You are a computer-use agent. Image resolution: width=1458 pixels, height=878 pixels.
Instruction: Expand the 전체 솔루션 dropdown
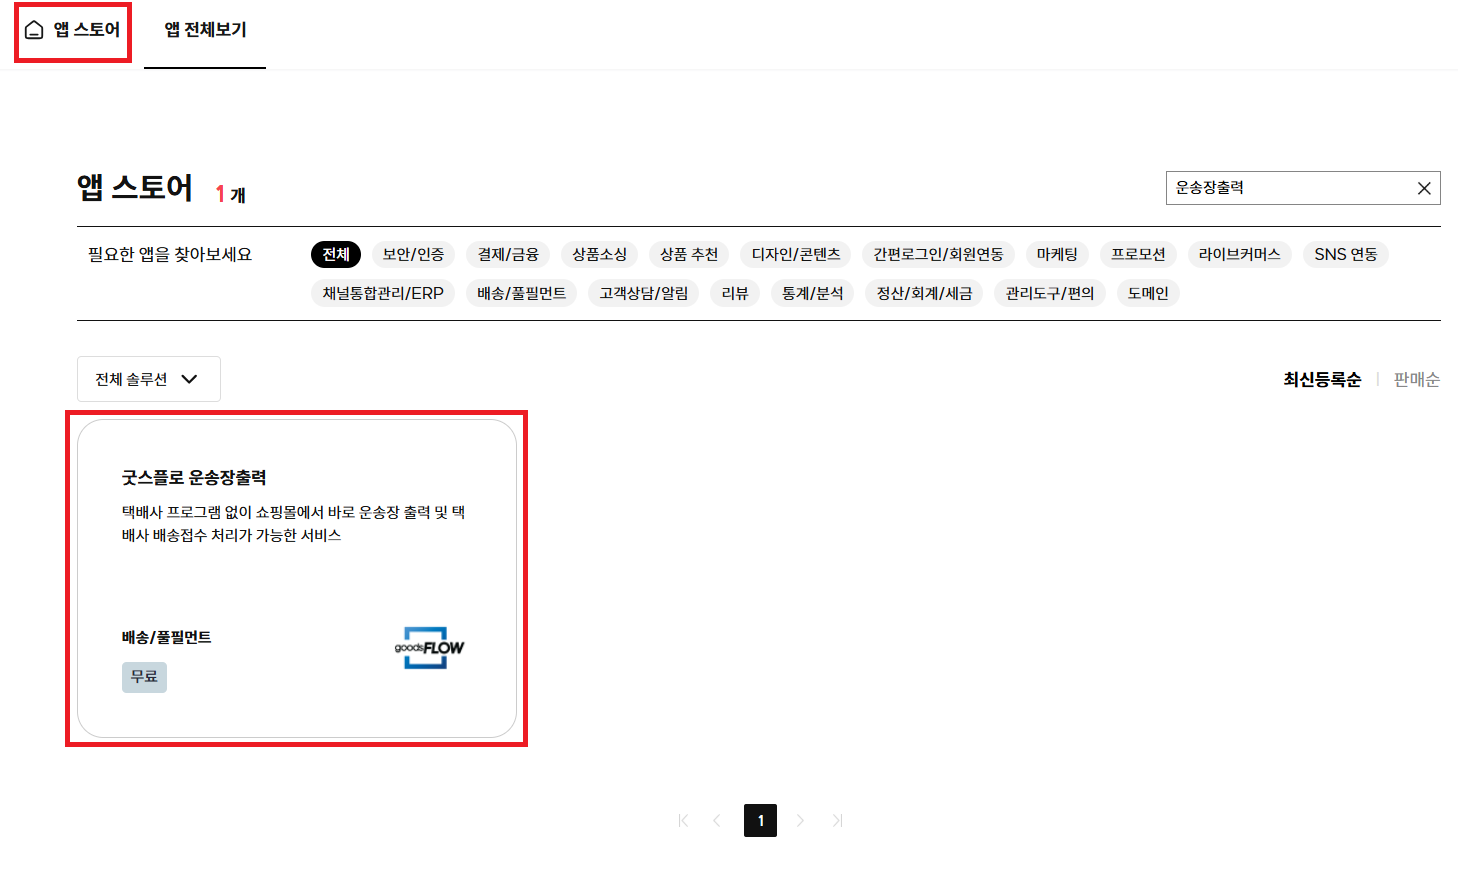coord(148,379)
